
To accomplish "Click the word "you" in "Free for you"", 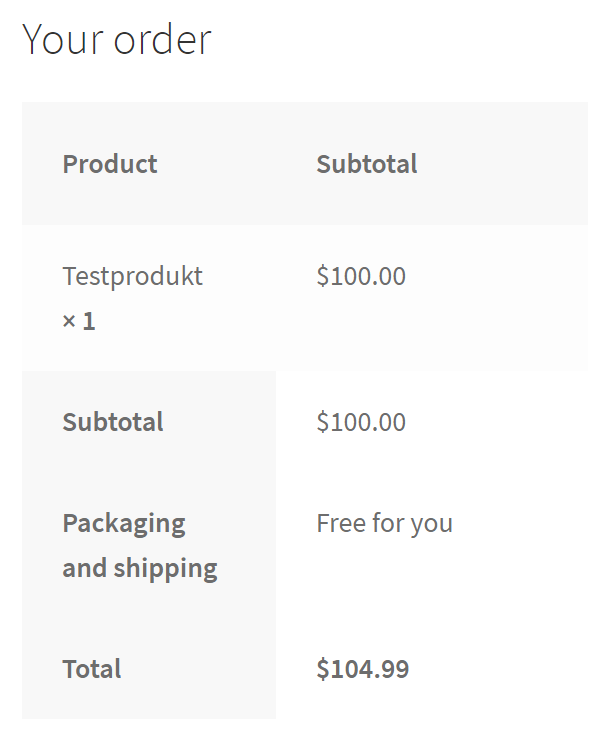I will [431, 523].
